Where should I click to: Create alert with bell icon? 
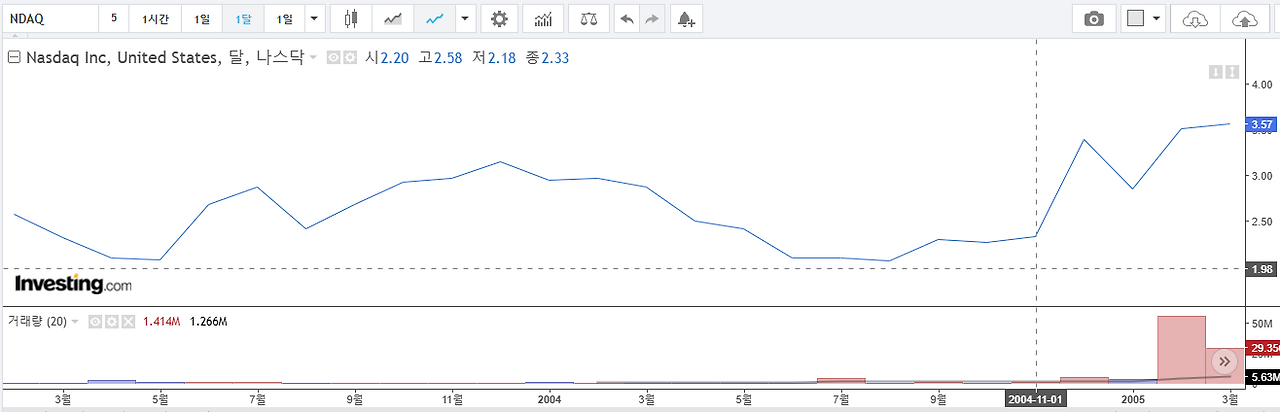tap(686, 19)
